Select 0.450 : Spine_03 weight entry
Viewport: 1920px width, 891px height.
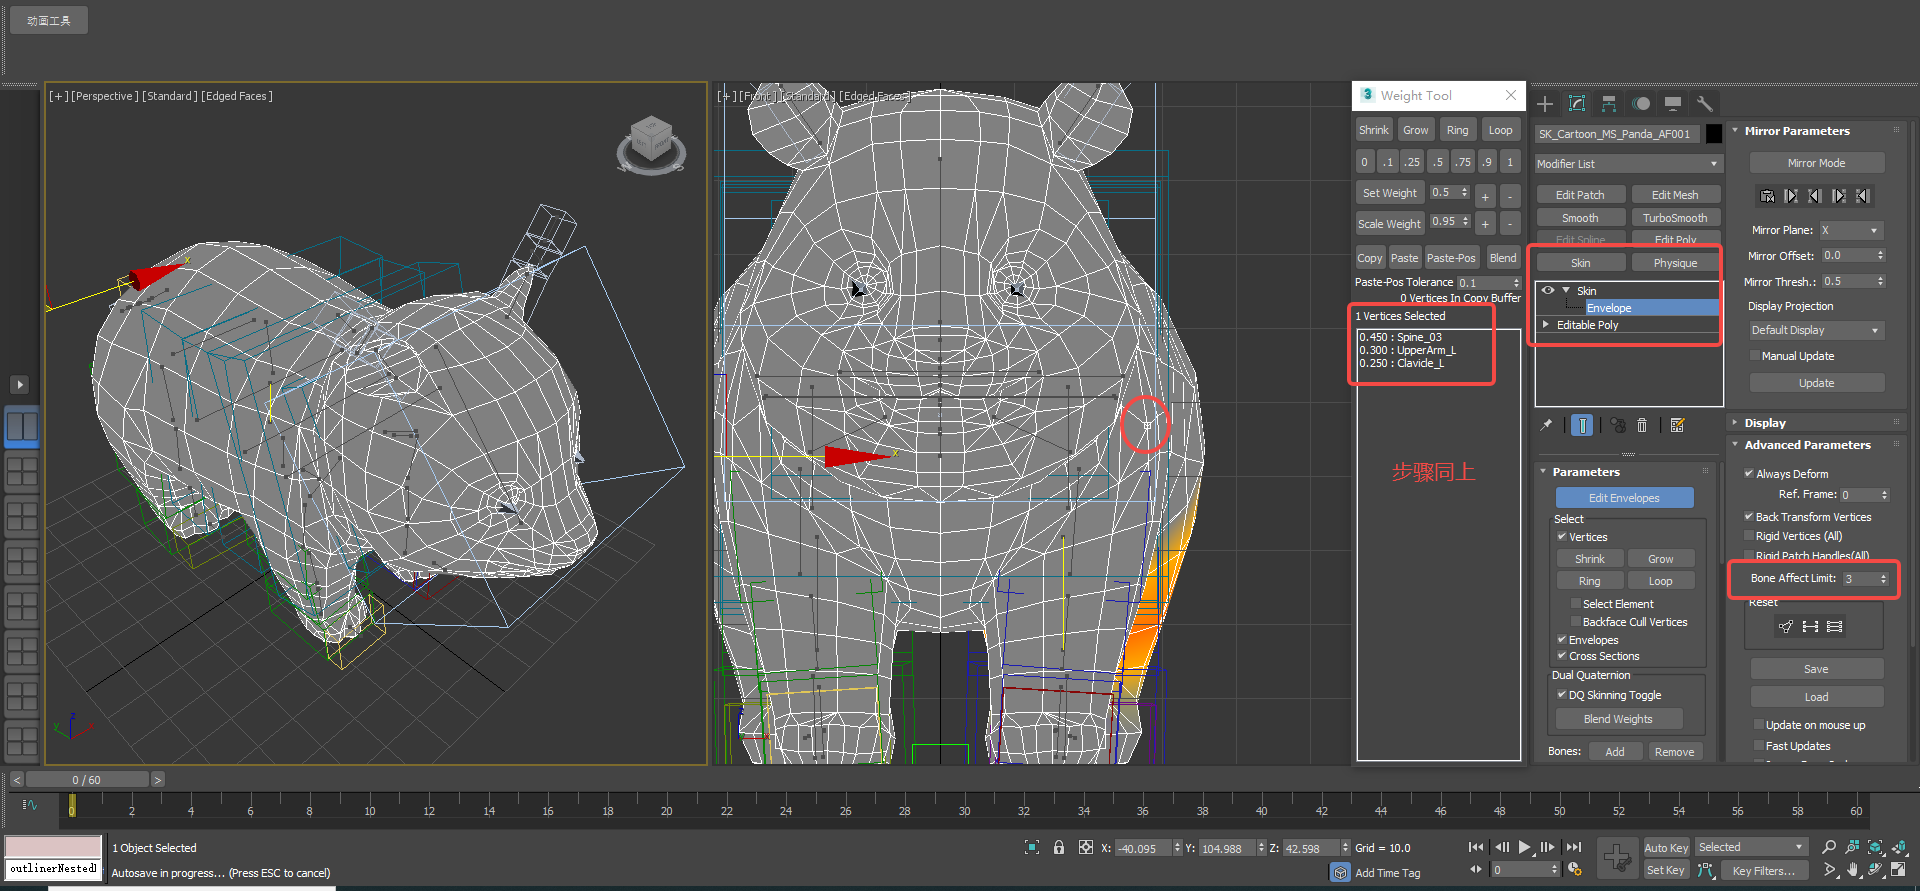point(1401,337)
